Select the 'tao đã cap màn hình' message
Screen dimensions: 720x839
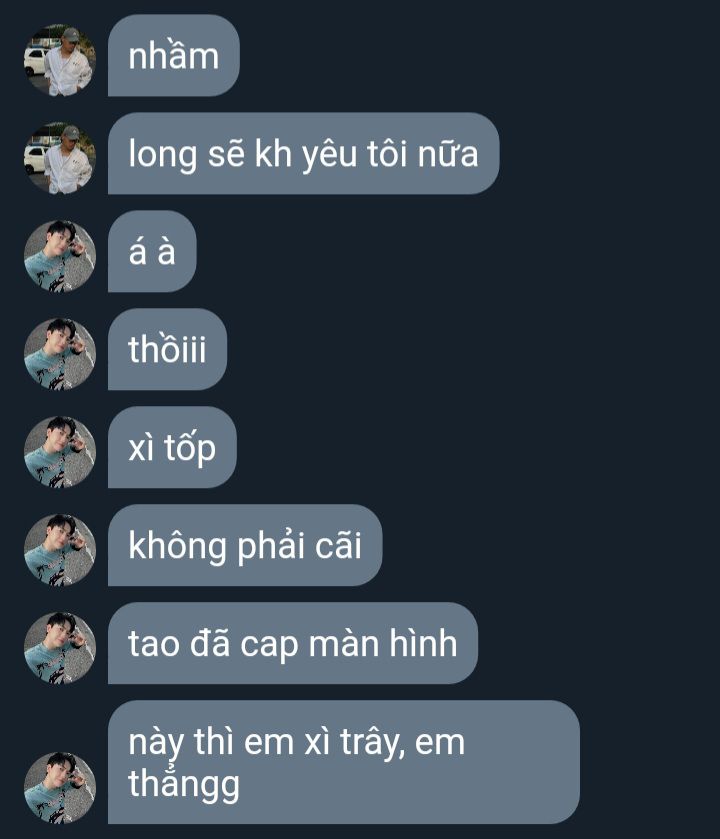coord(293,643)
